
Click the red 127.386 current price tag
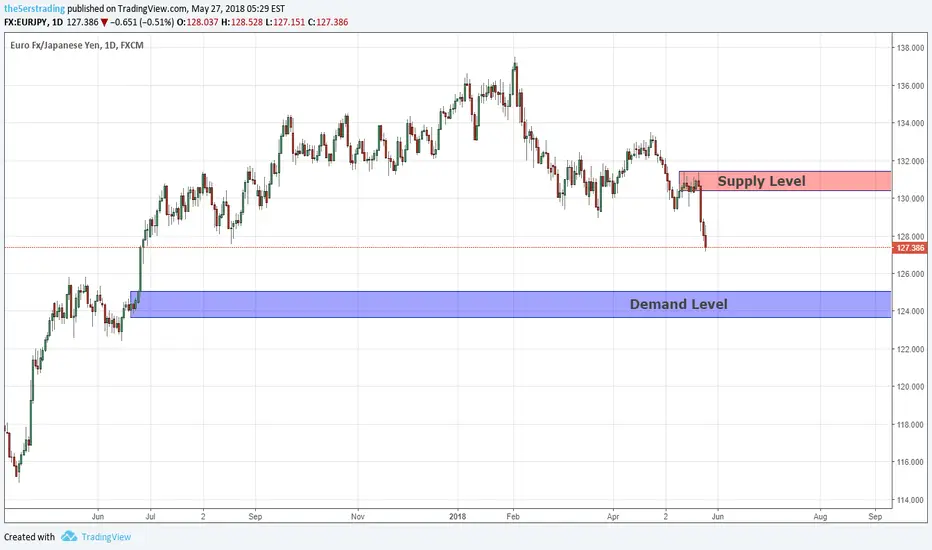coord(910,248)
